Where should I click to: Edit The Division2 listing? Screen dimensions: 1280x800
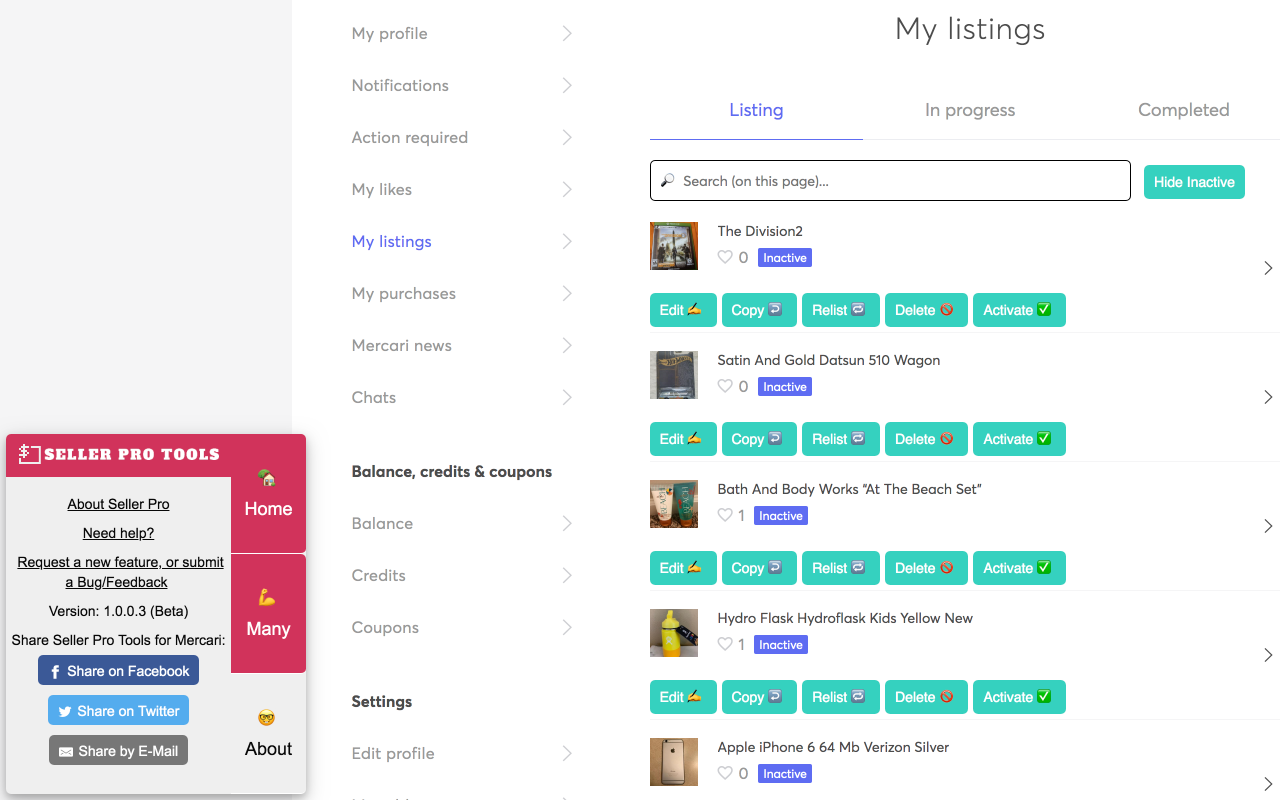[x=683, y=310]
